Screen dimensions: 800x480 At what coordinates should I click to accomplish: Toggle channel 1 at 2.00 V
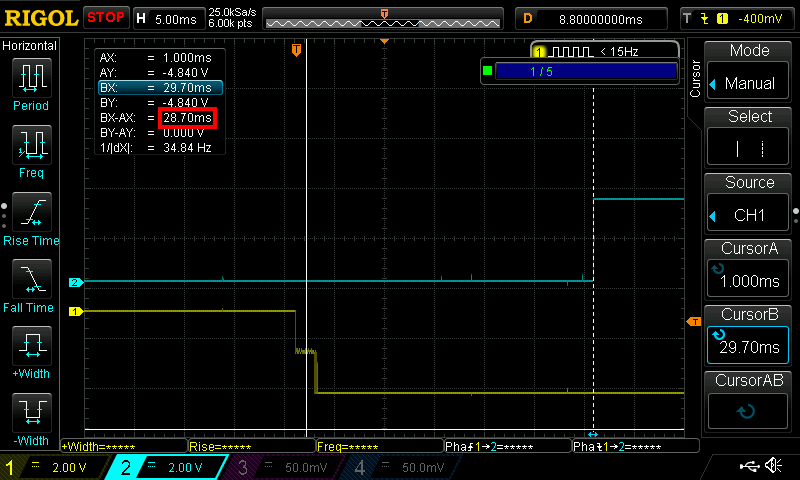click(x=56, y=467)
